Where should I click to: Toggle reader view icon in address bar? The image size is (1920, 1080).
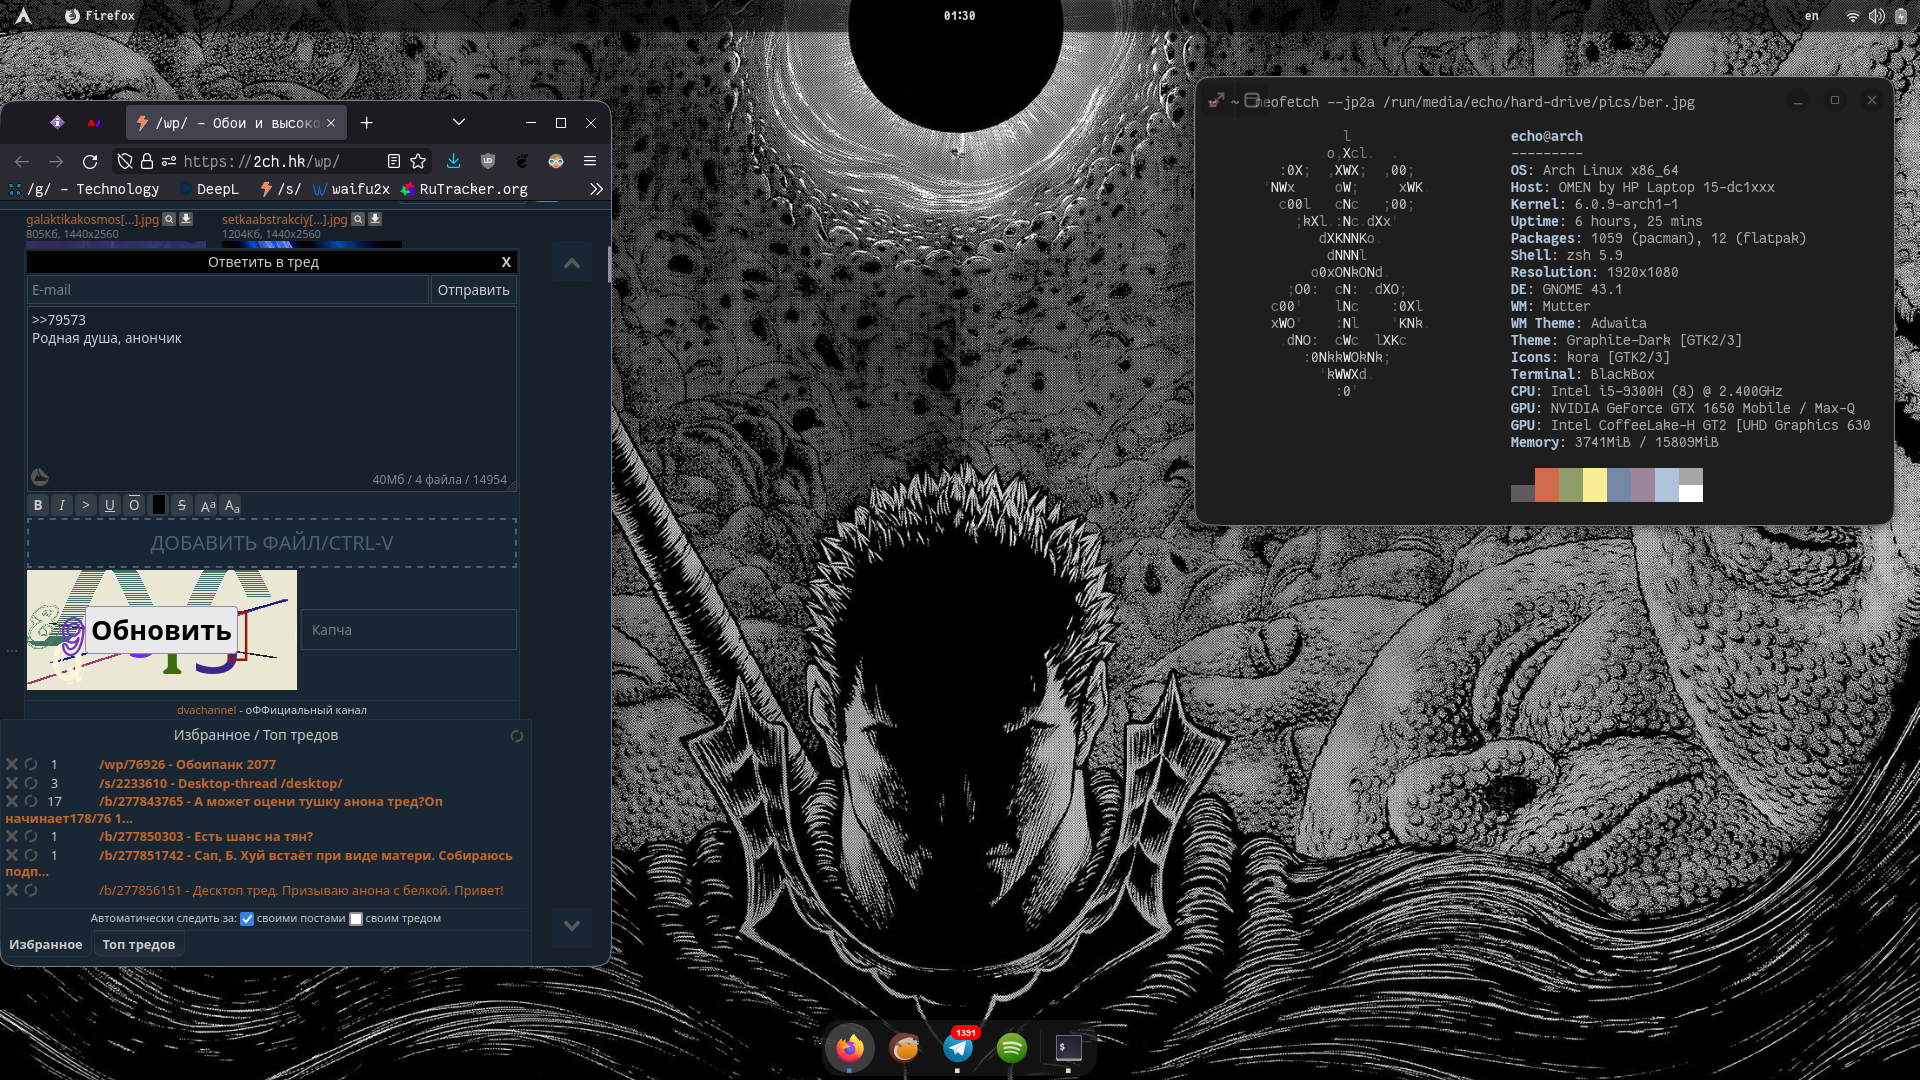pos(393,161)
